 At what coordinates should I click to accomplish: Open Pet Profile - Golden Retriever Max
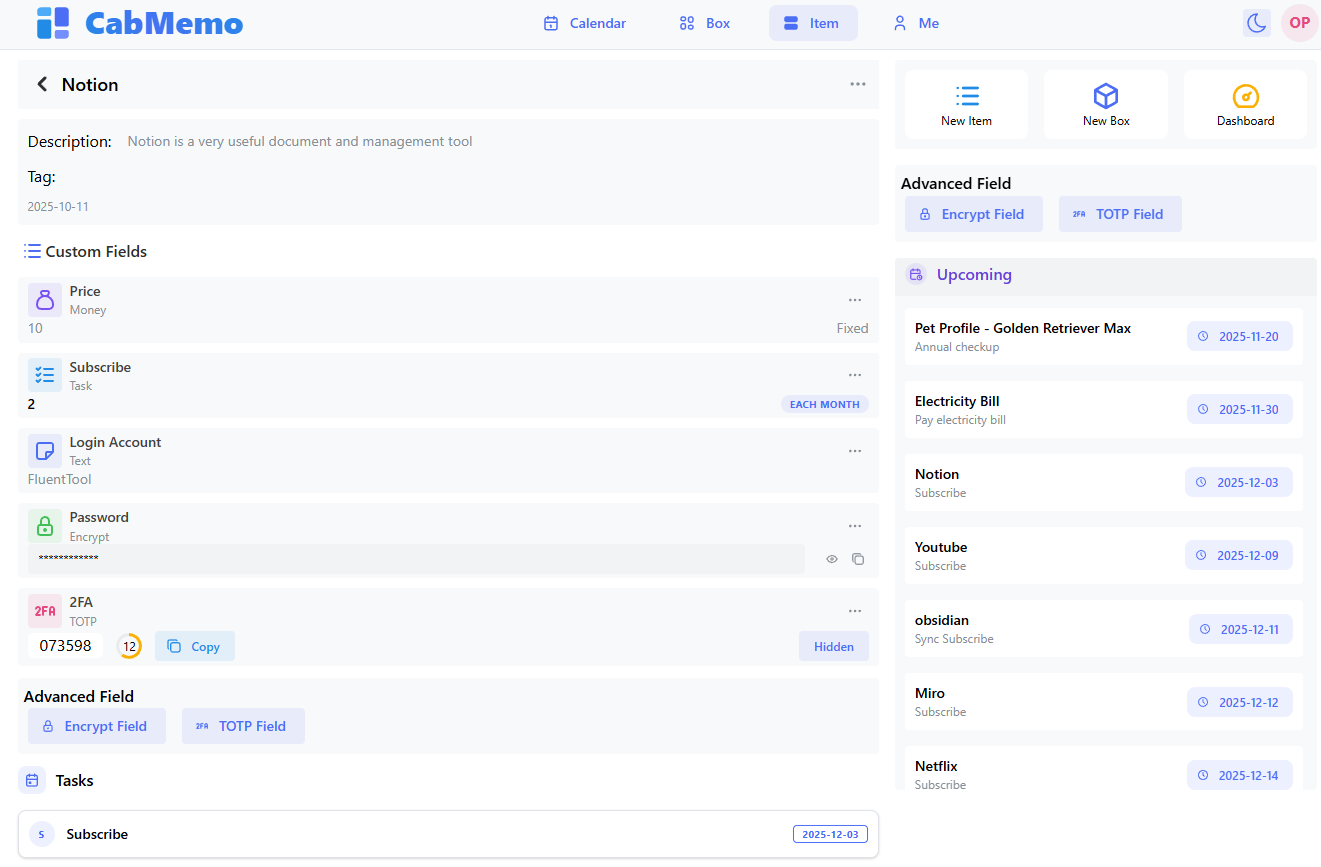point(1104,336)
